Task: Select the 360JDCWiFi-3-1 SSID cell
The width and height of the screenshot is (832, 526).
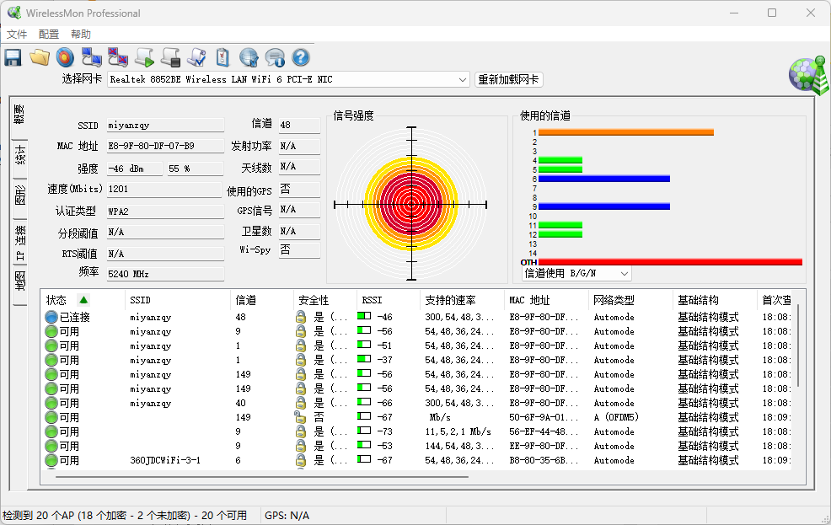Action: point(166,460)
